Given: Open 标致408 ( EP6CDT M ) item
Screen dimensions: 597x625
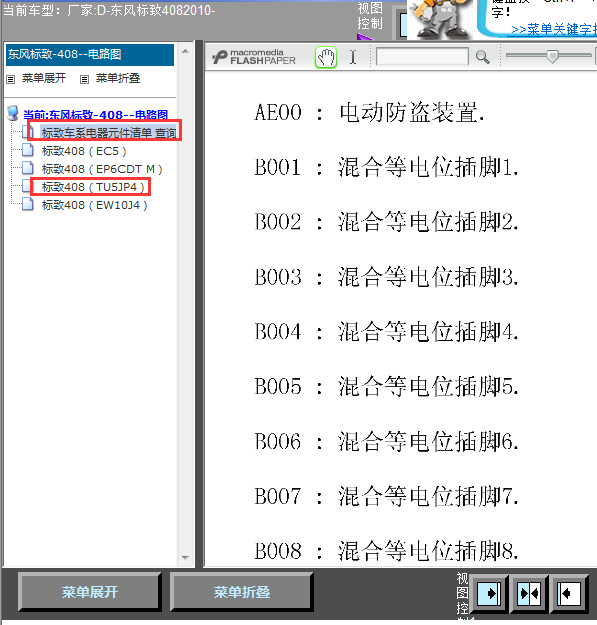Looking at the screenshot, I should coord(102,169).
